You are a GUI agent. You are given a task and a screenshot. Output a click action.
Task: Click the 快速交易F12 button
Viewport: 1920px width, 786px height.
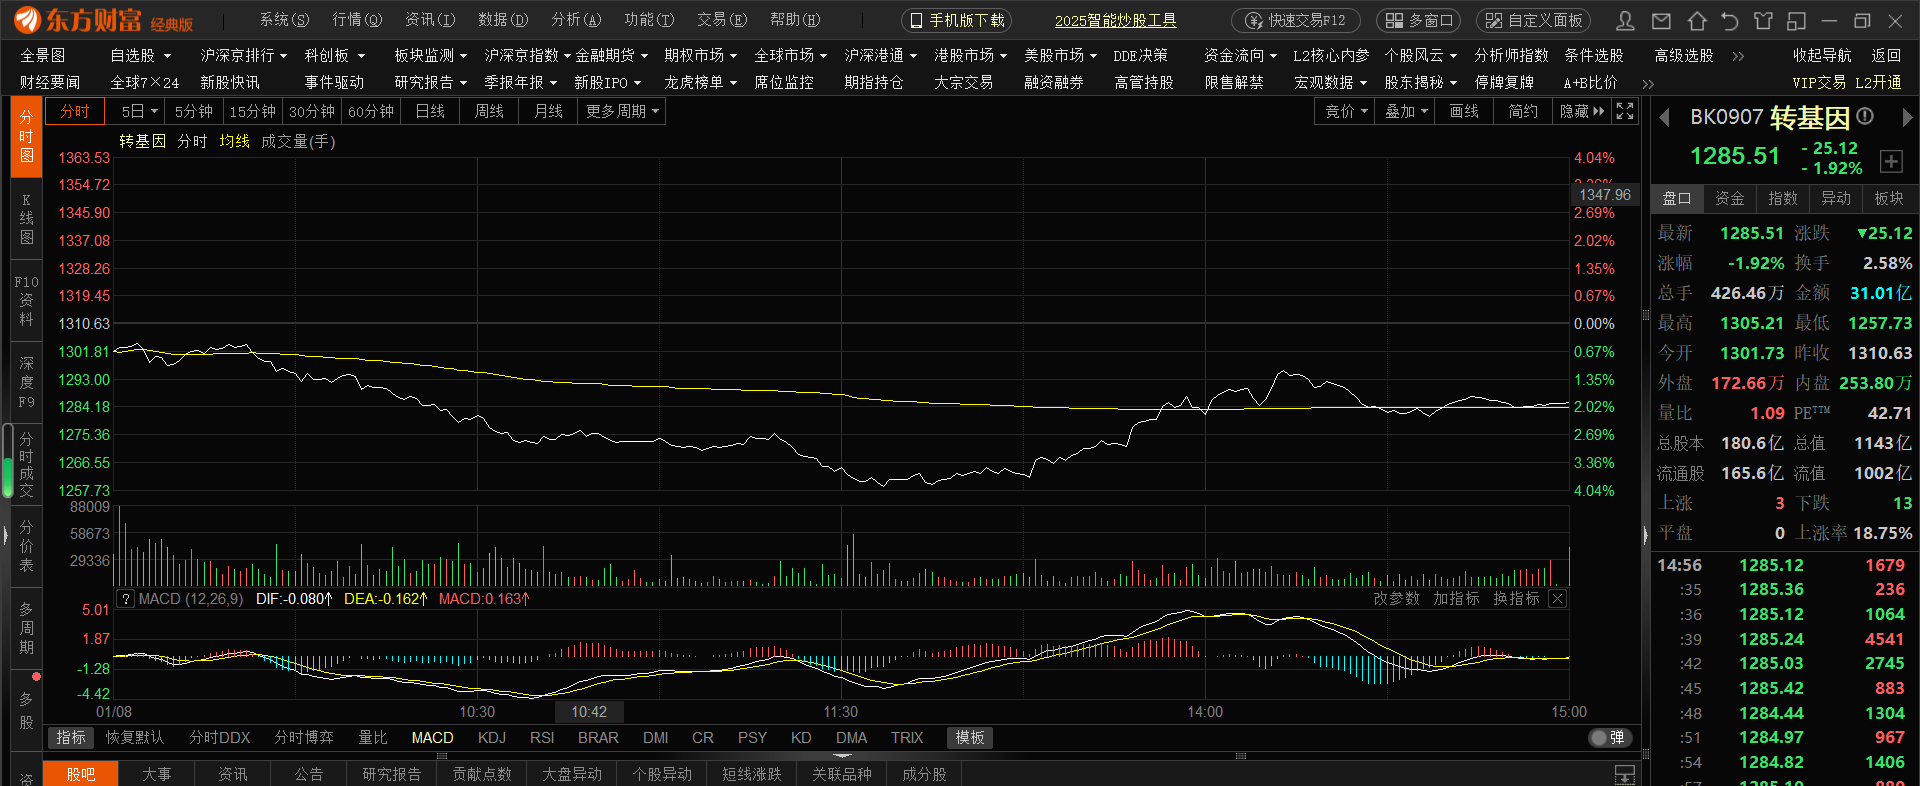(1296, 20)
